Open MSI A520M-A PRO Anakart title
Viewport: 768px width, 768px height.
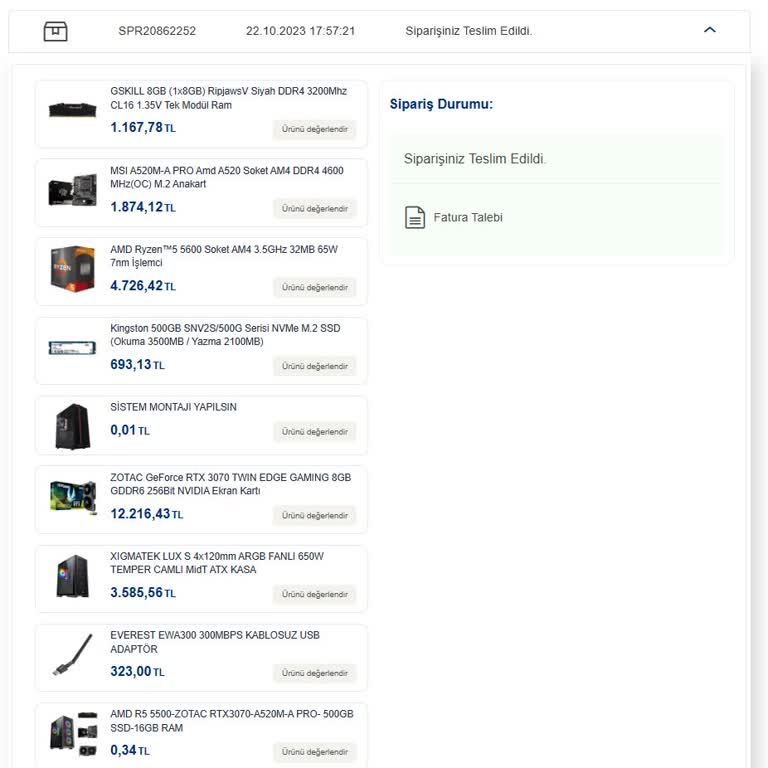pos(227,177)
